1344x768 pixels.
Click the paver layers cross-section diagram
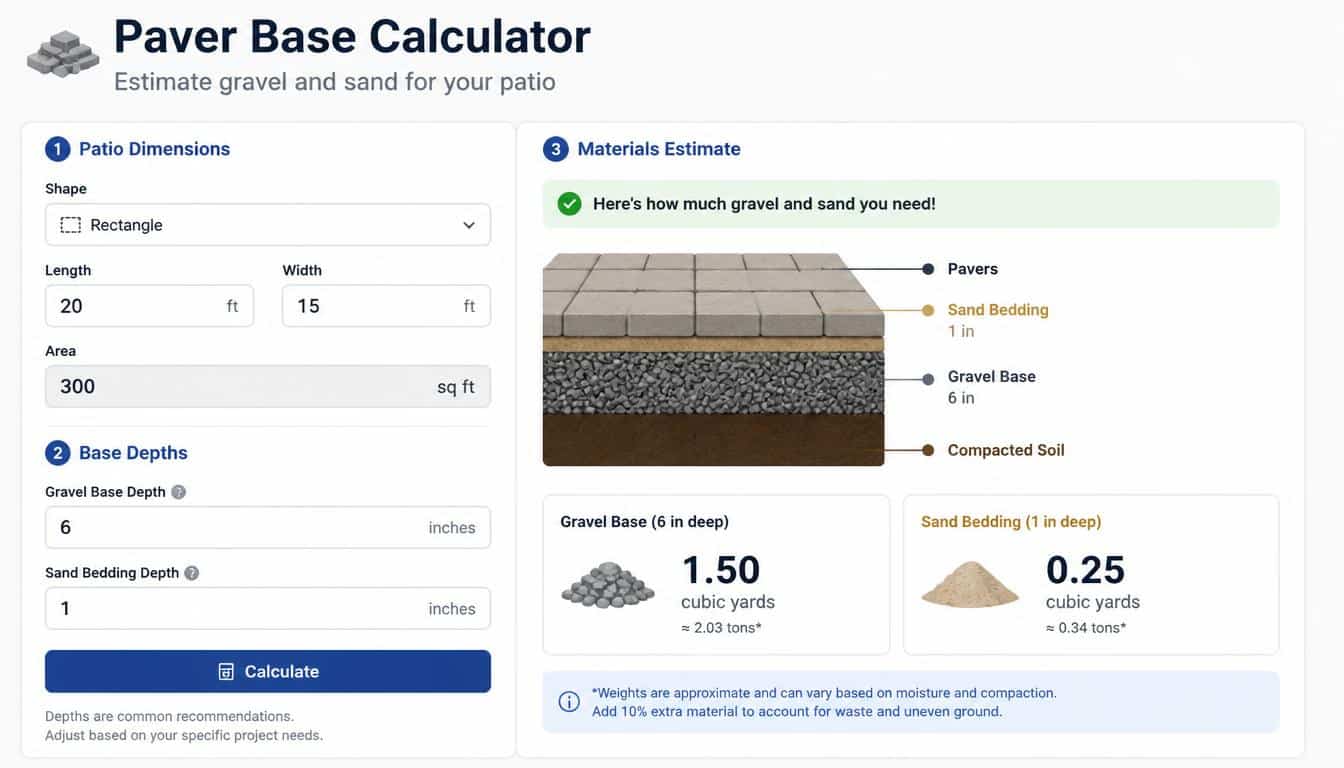(713, 360)
